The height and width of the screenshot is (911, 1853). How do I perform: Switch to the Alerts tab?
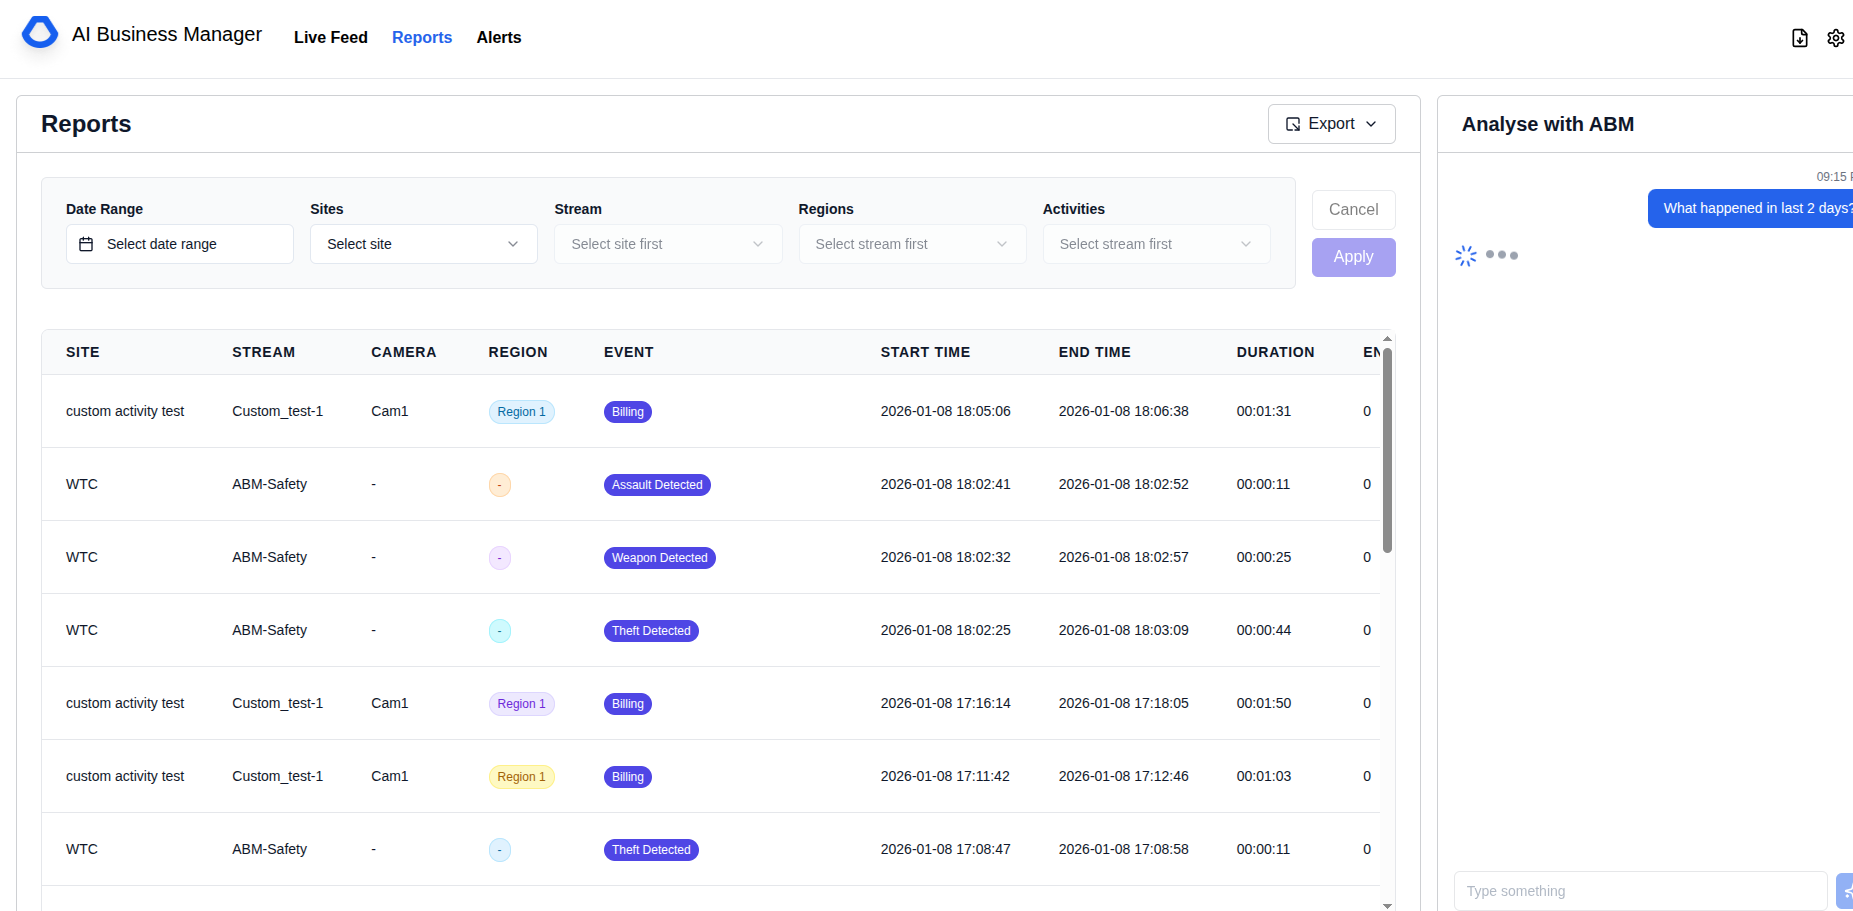click(498, 37)
